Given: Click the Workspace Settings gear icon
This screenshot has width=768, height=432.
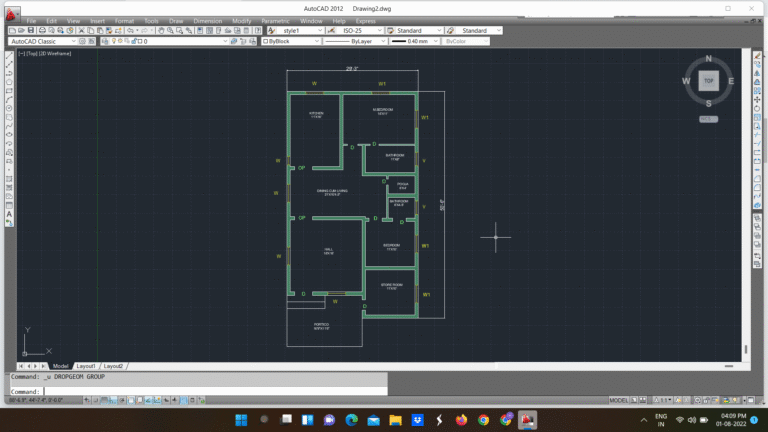Looking at the screenshot, I should [82, 41].
